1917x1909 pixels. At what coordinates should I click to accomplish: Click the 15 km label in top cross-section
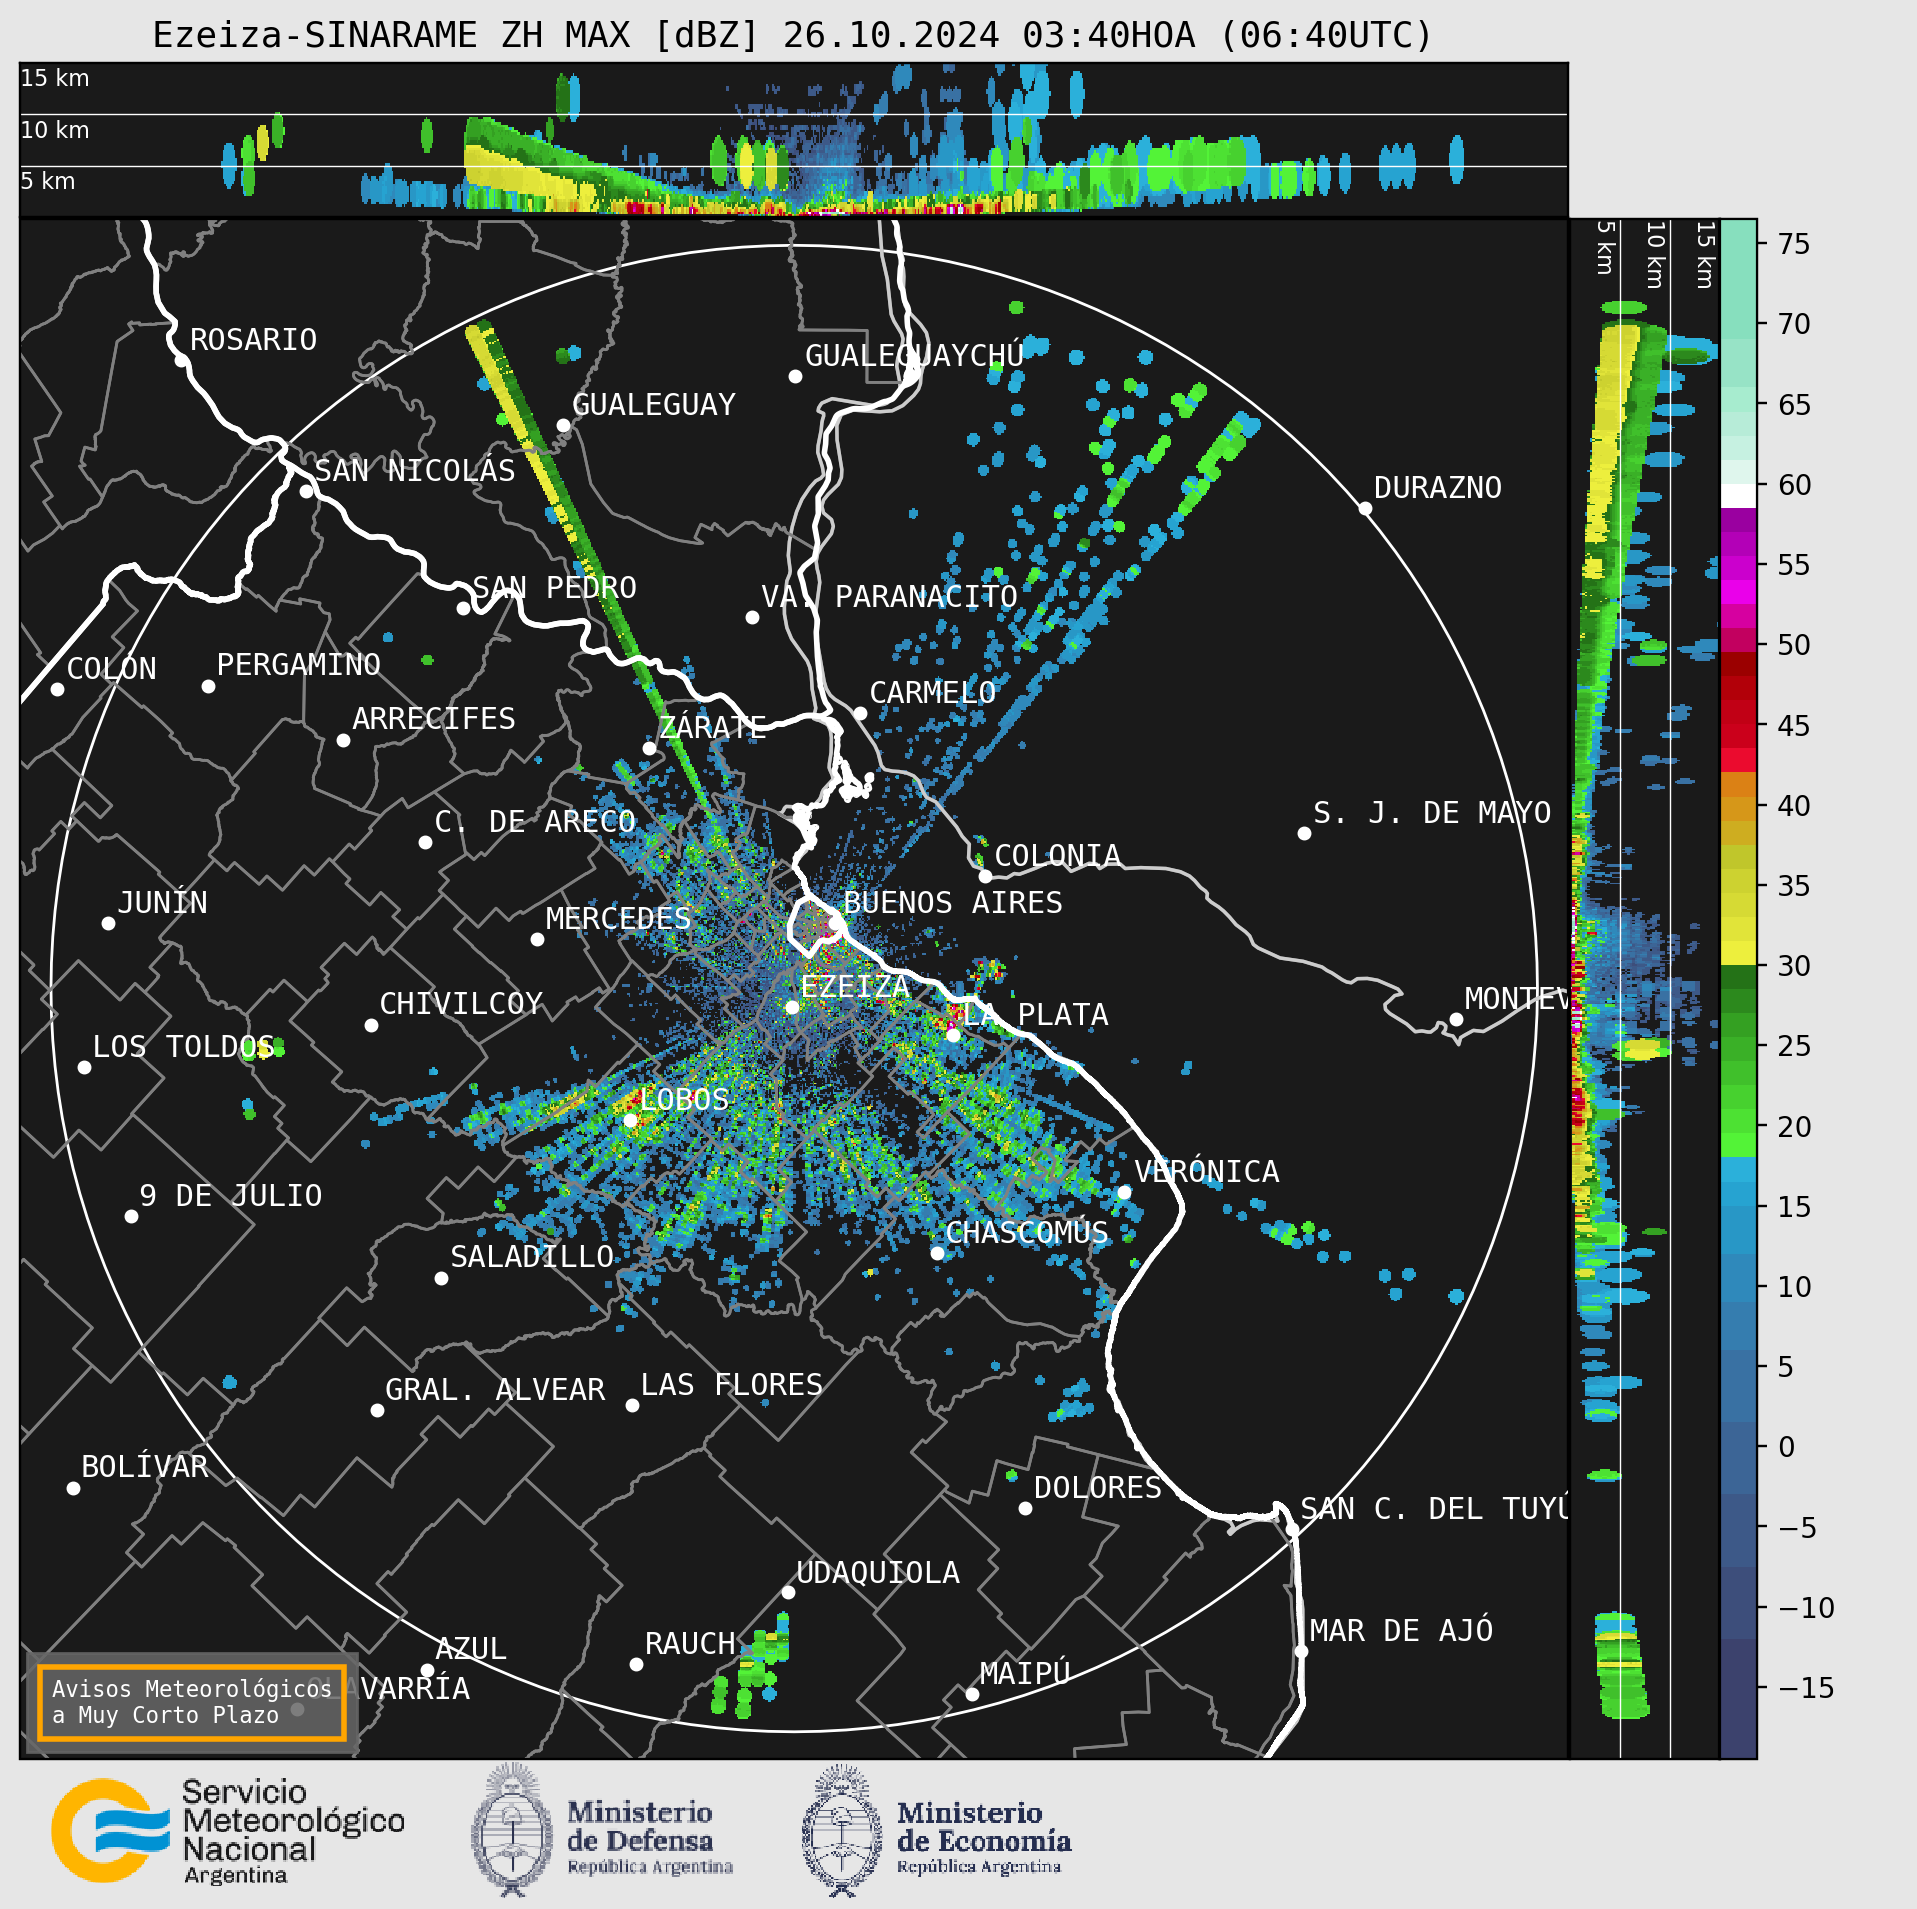click(x=55, y=78)
